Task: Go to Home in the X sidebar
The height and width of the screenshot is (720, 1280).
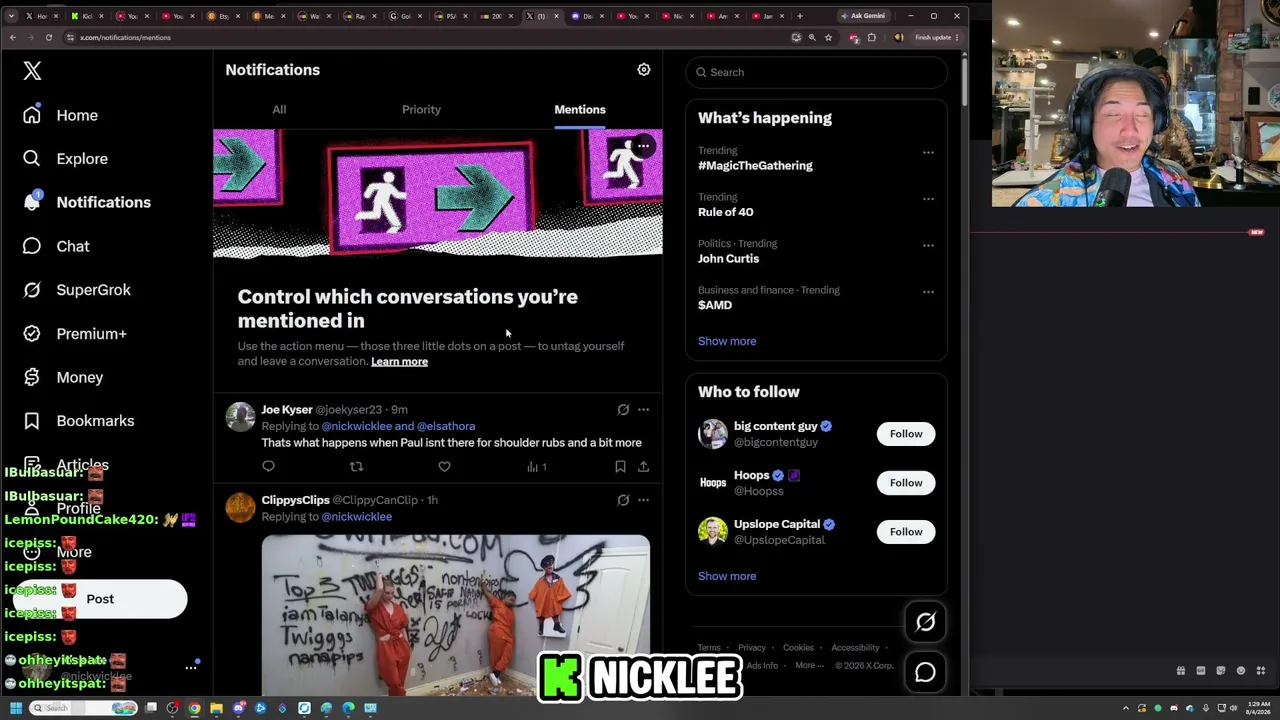Action: click(60, 115)
